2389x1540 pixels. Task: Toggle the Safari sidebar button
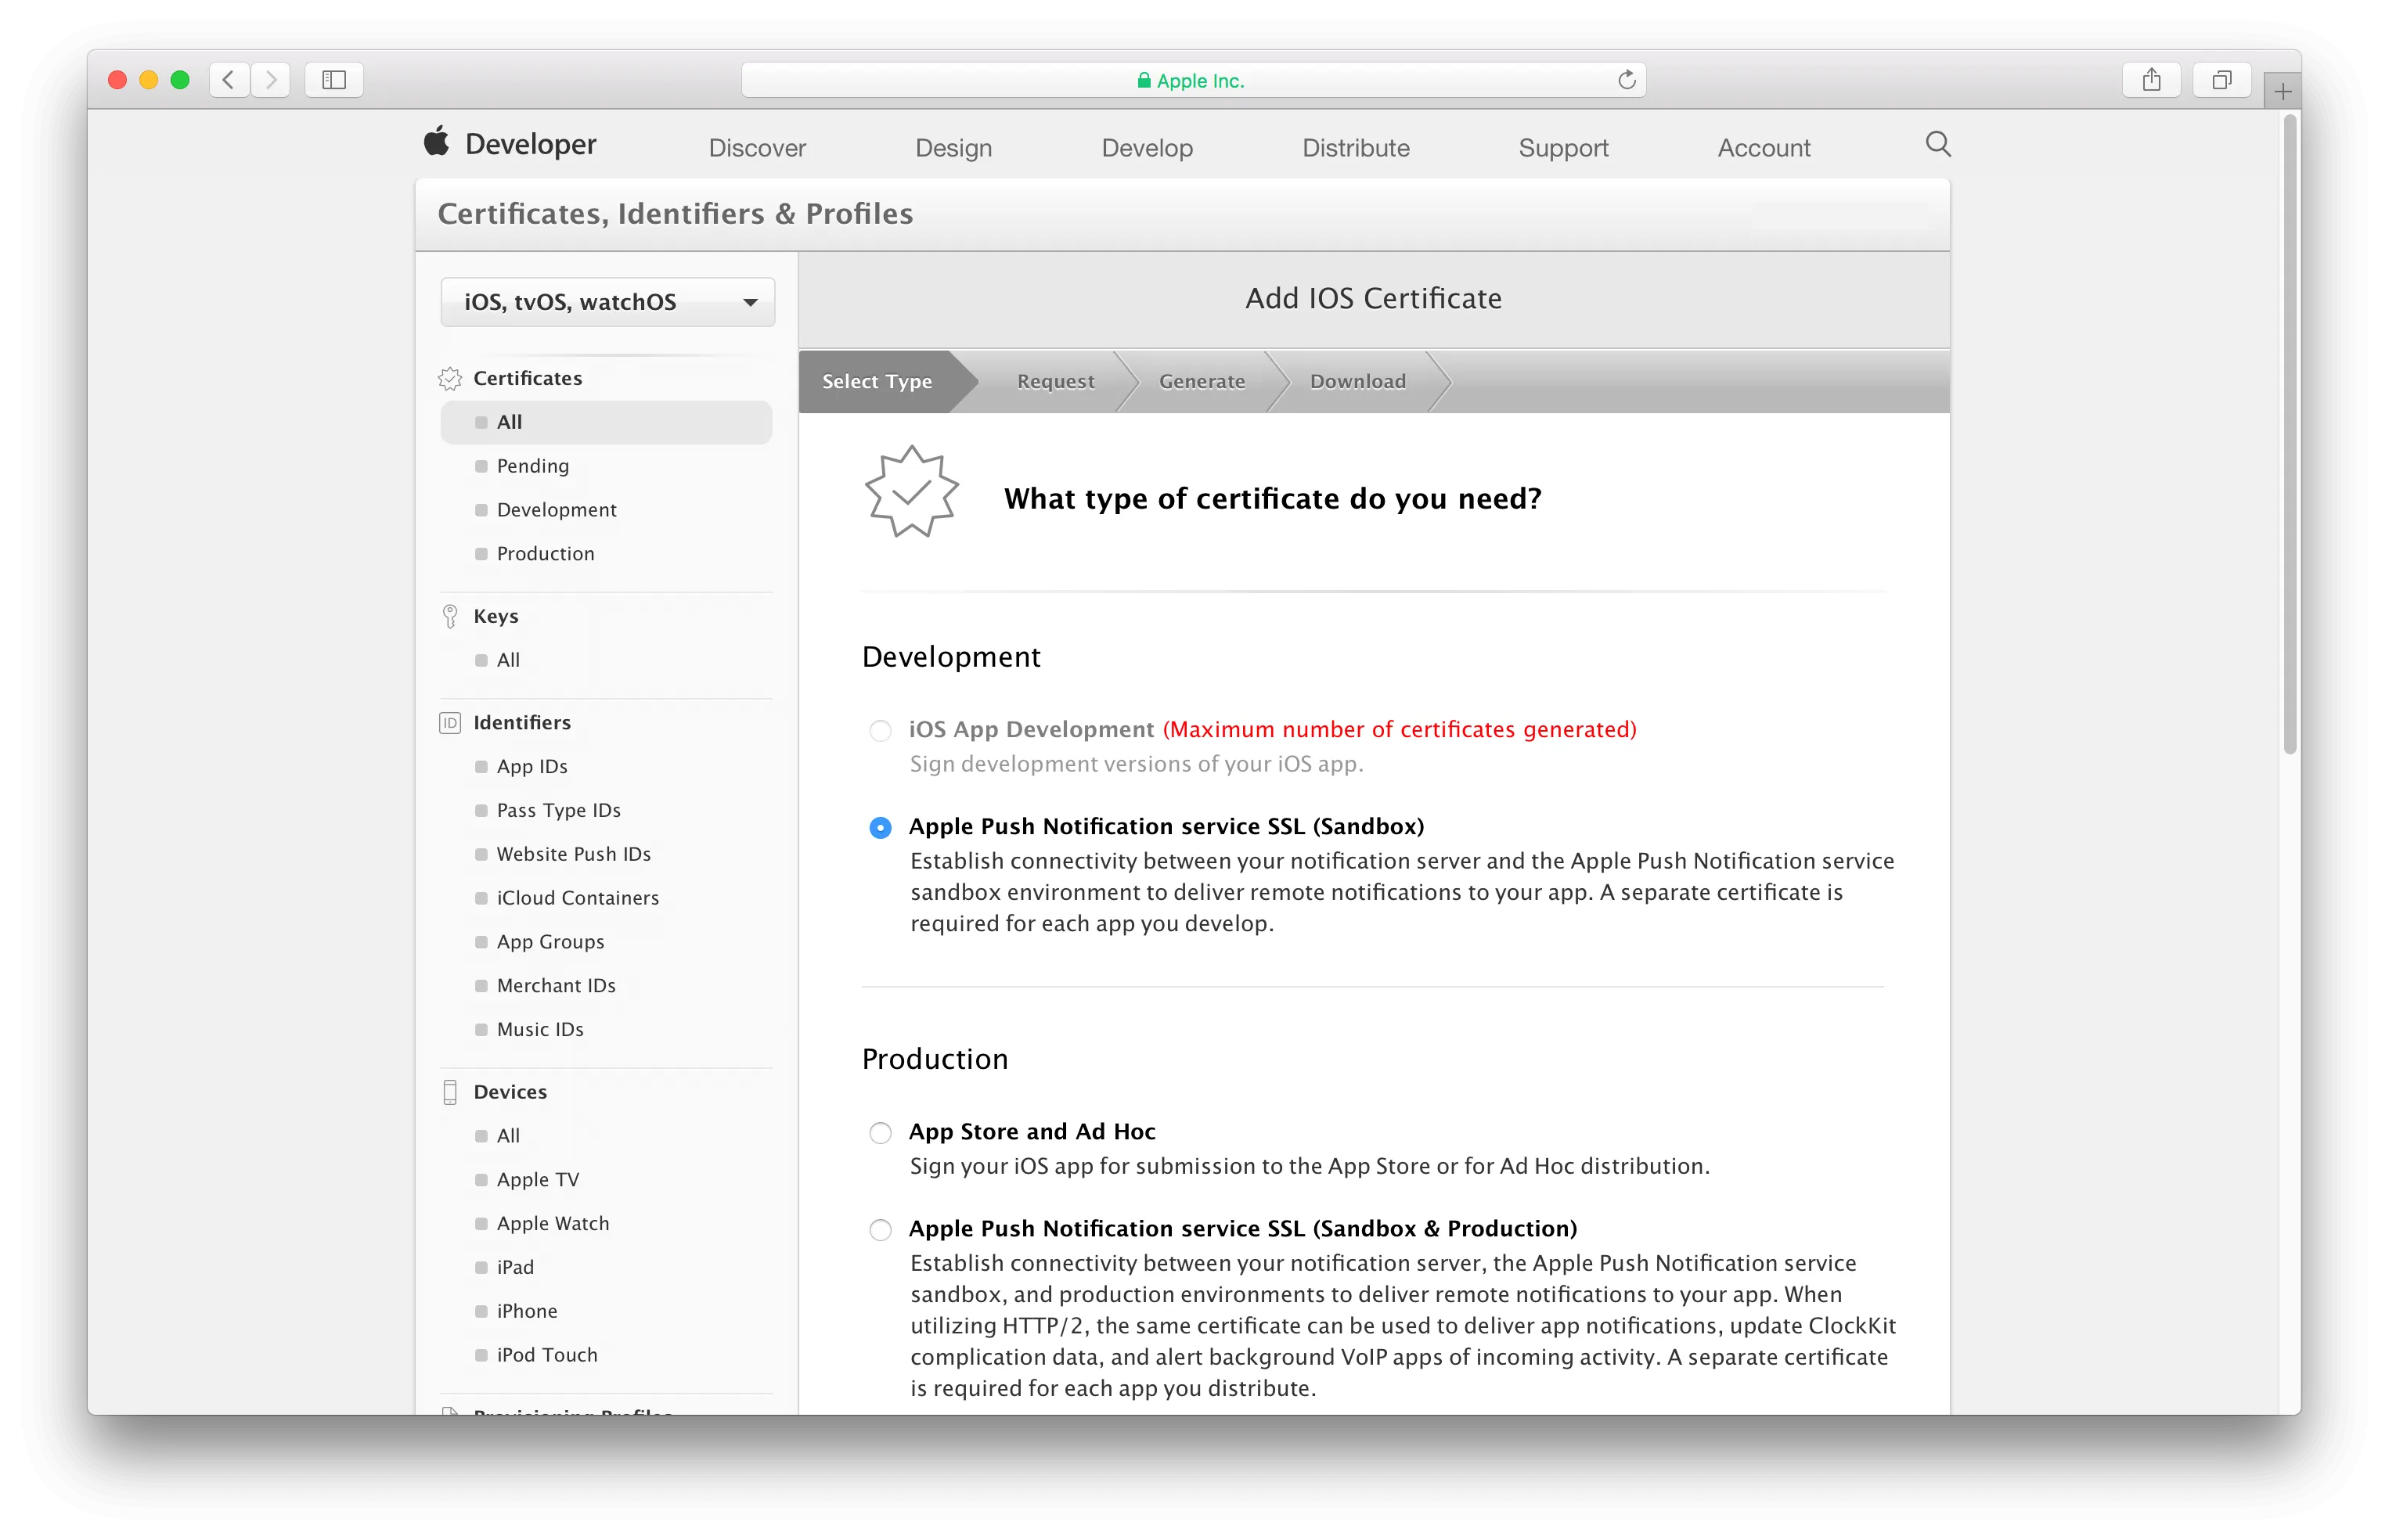click(334, 80)
